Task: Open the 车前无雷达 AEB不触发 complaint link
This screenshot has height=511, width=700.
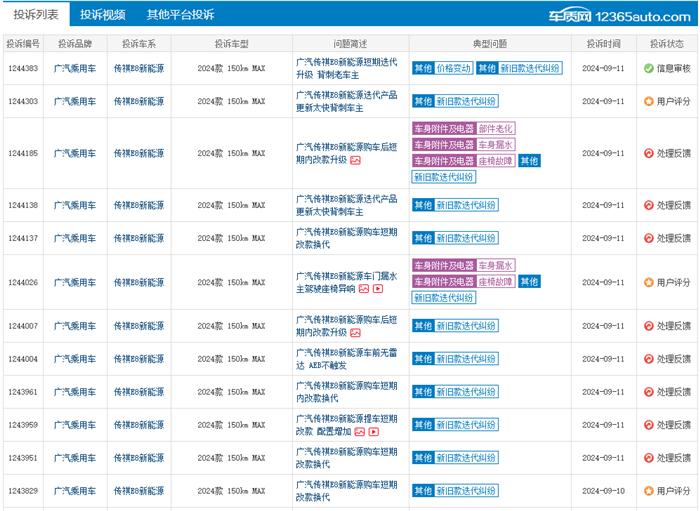Action: click(346, 359)
